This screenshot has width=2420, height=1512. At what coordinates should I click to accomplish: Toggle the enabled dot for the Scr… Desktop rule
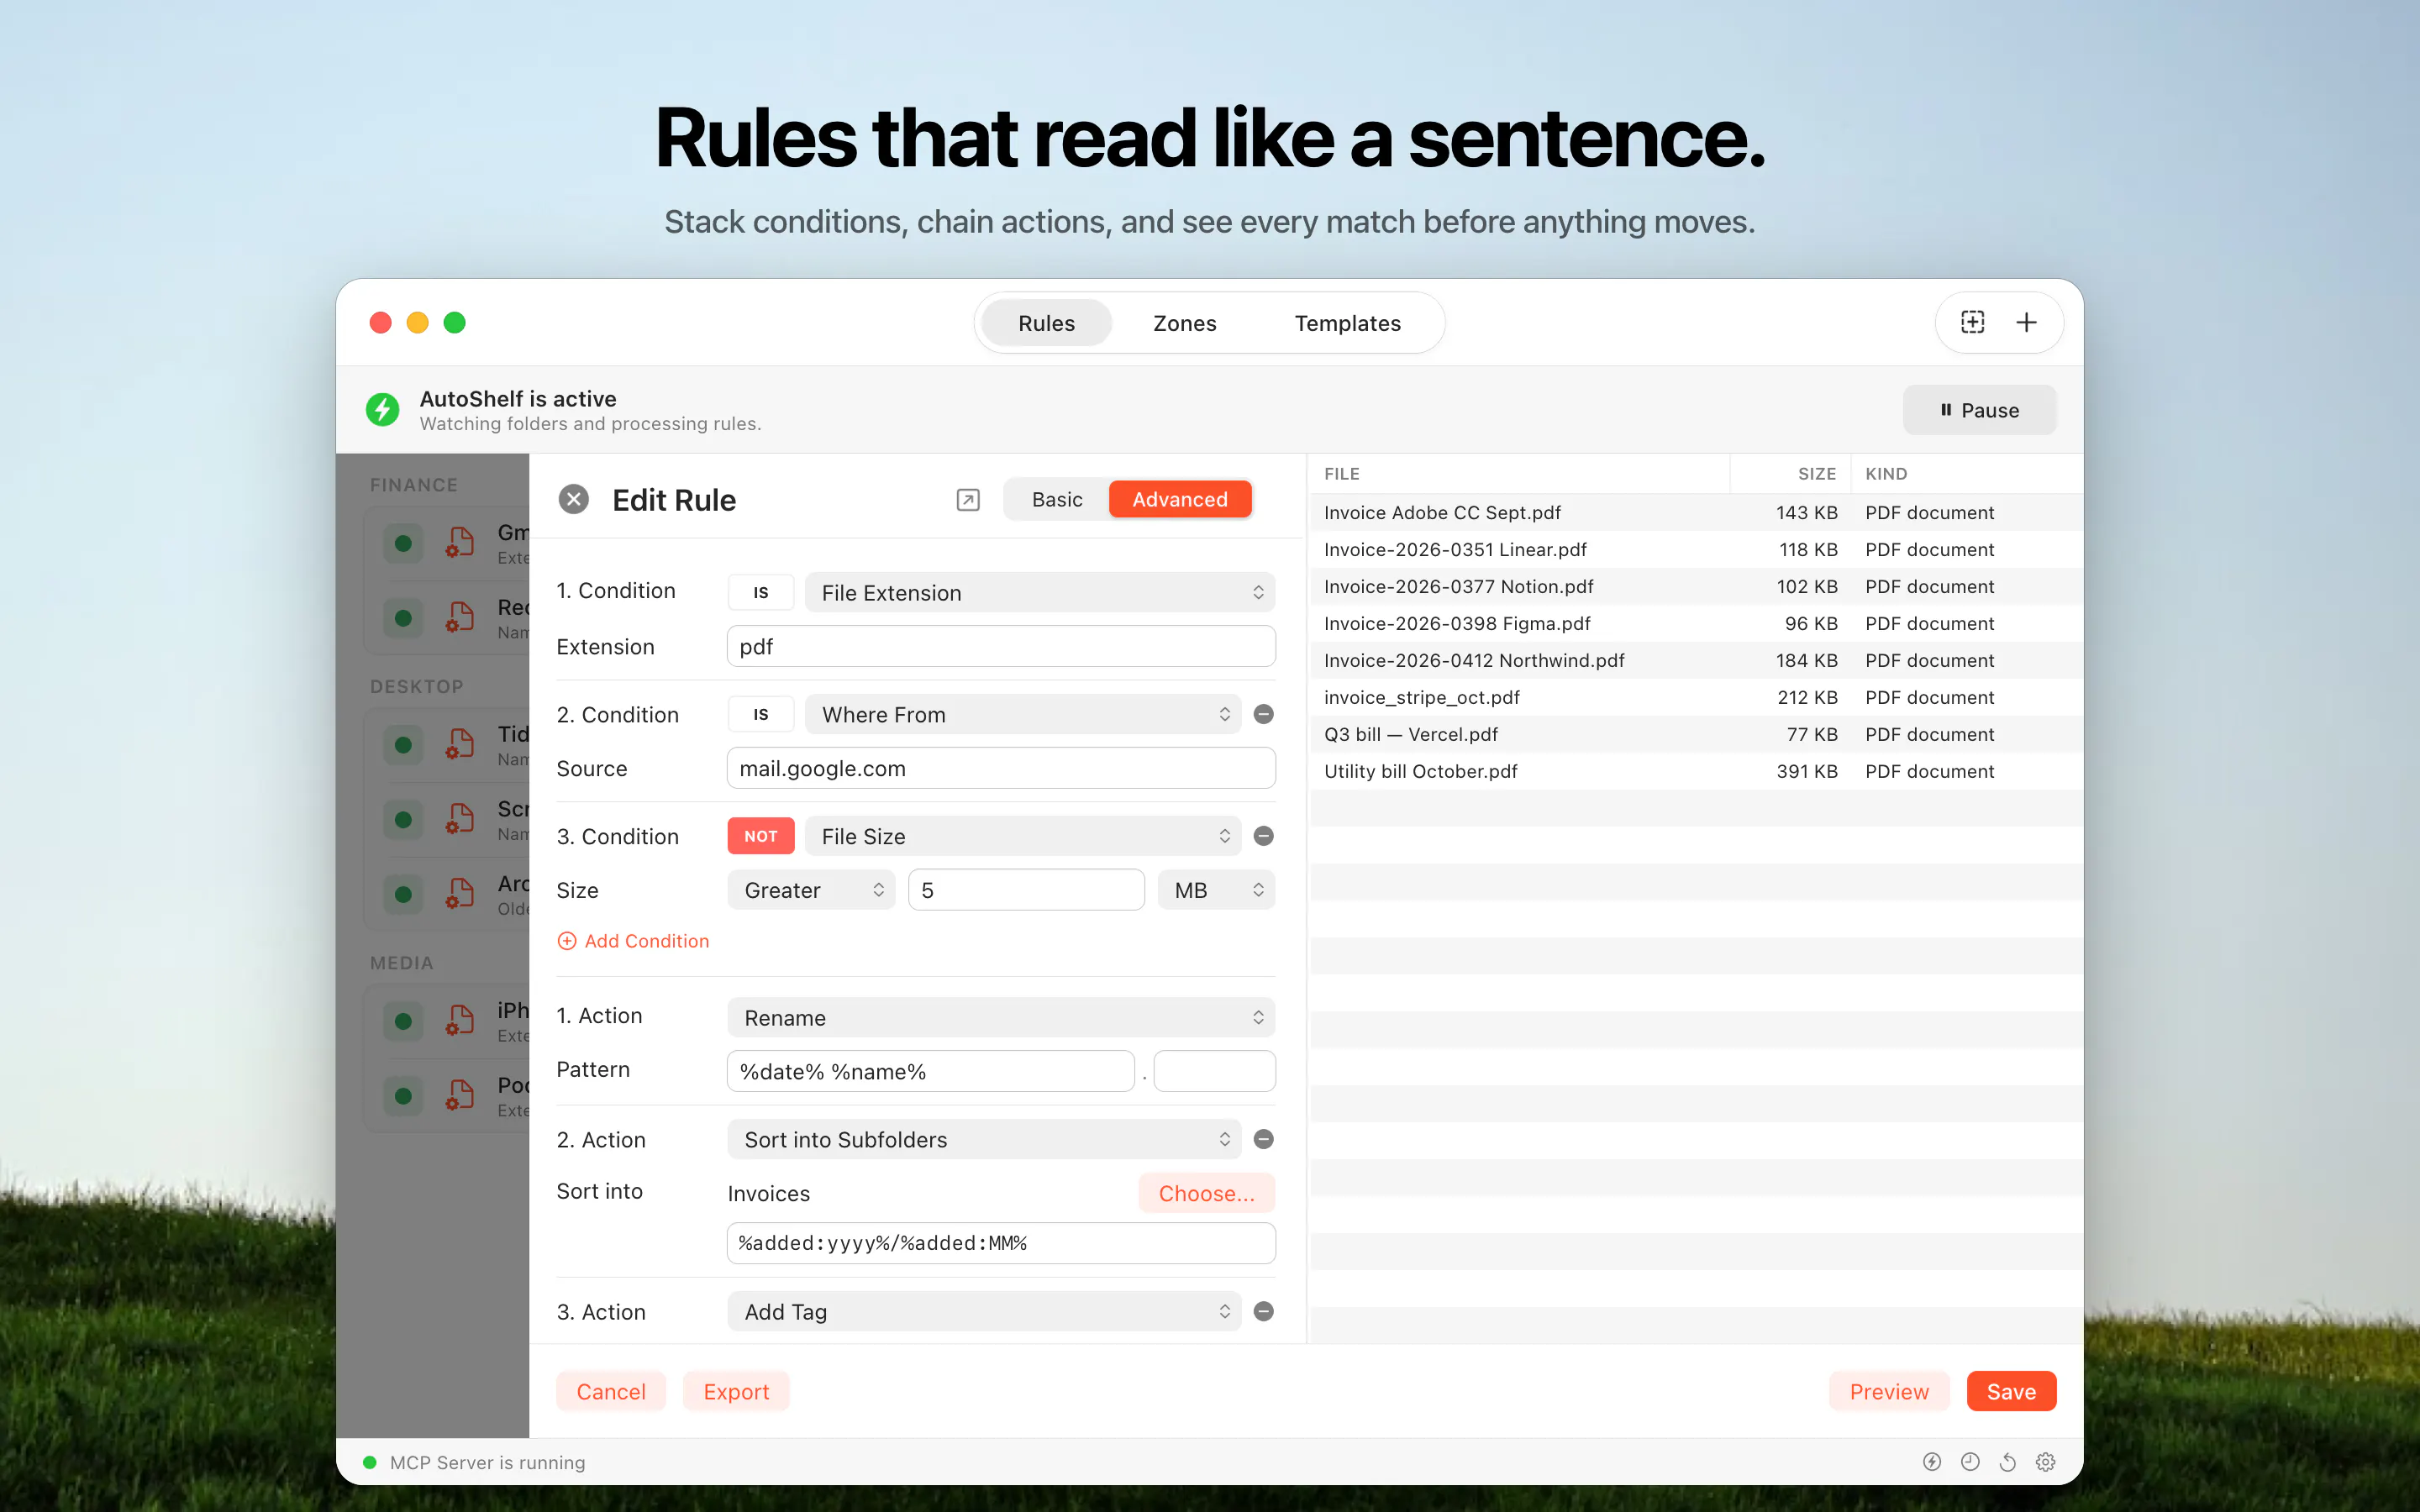point(403,820)
